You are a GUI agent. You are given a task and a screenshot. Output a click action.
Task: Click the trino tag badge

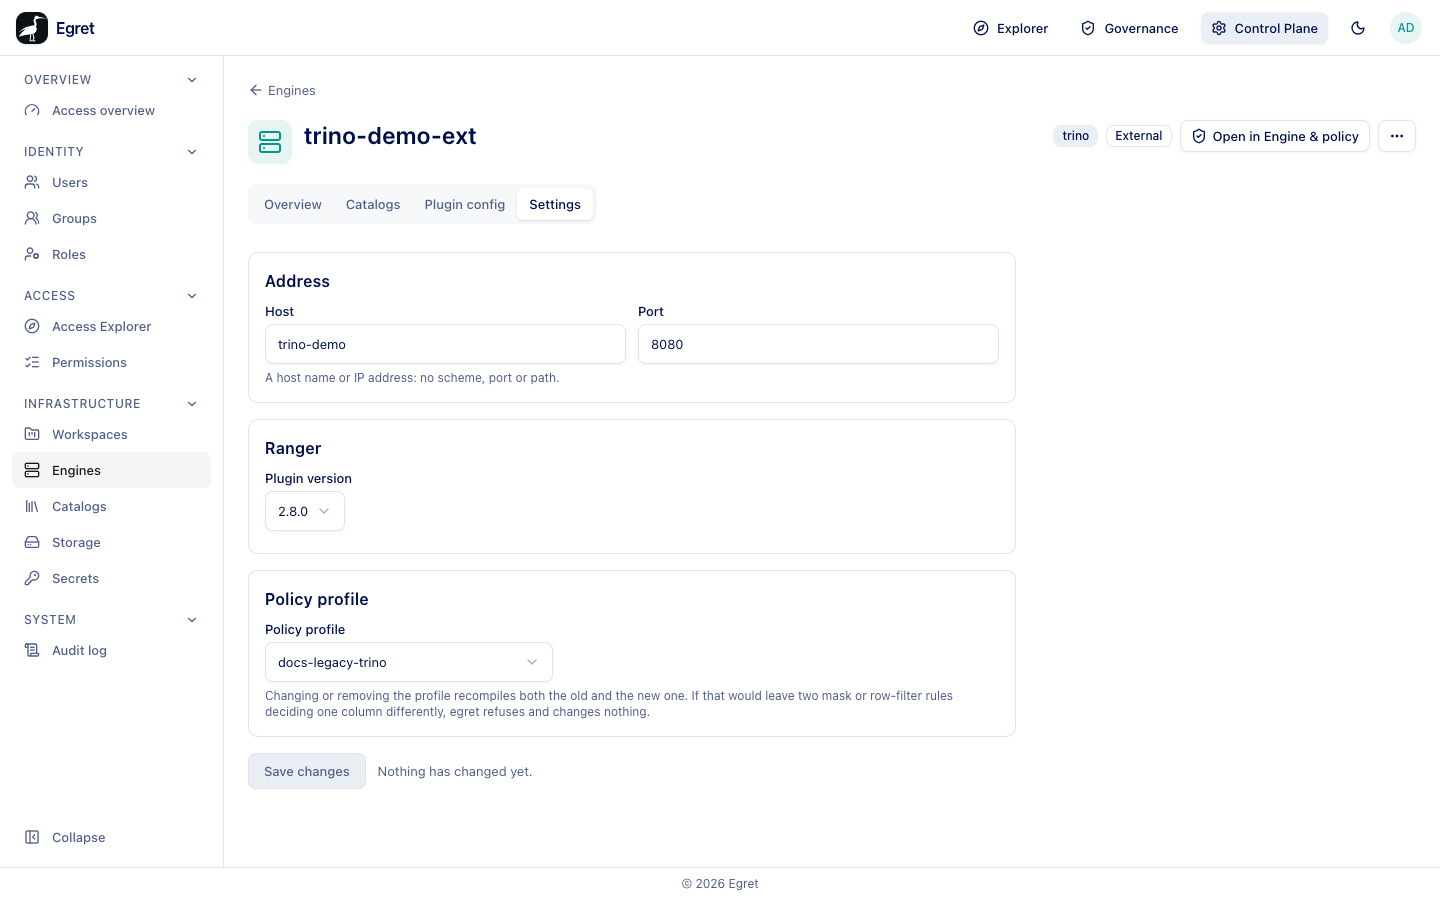coord(1076,136)
